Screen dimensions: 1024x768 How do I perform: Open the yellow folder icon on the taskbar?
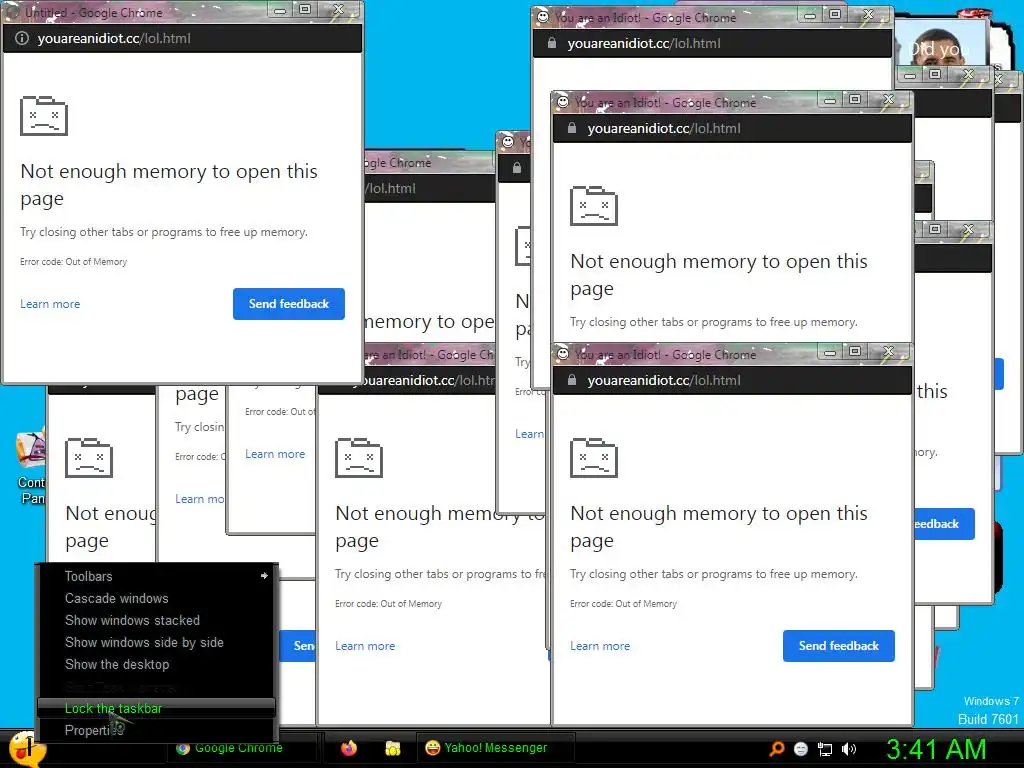click(x=392, y=748)
